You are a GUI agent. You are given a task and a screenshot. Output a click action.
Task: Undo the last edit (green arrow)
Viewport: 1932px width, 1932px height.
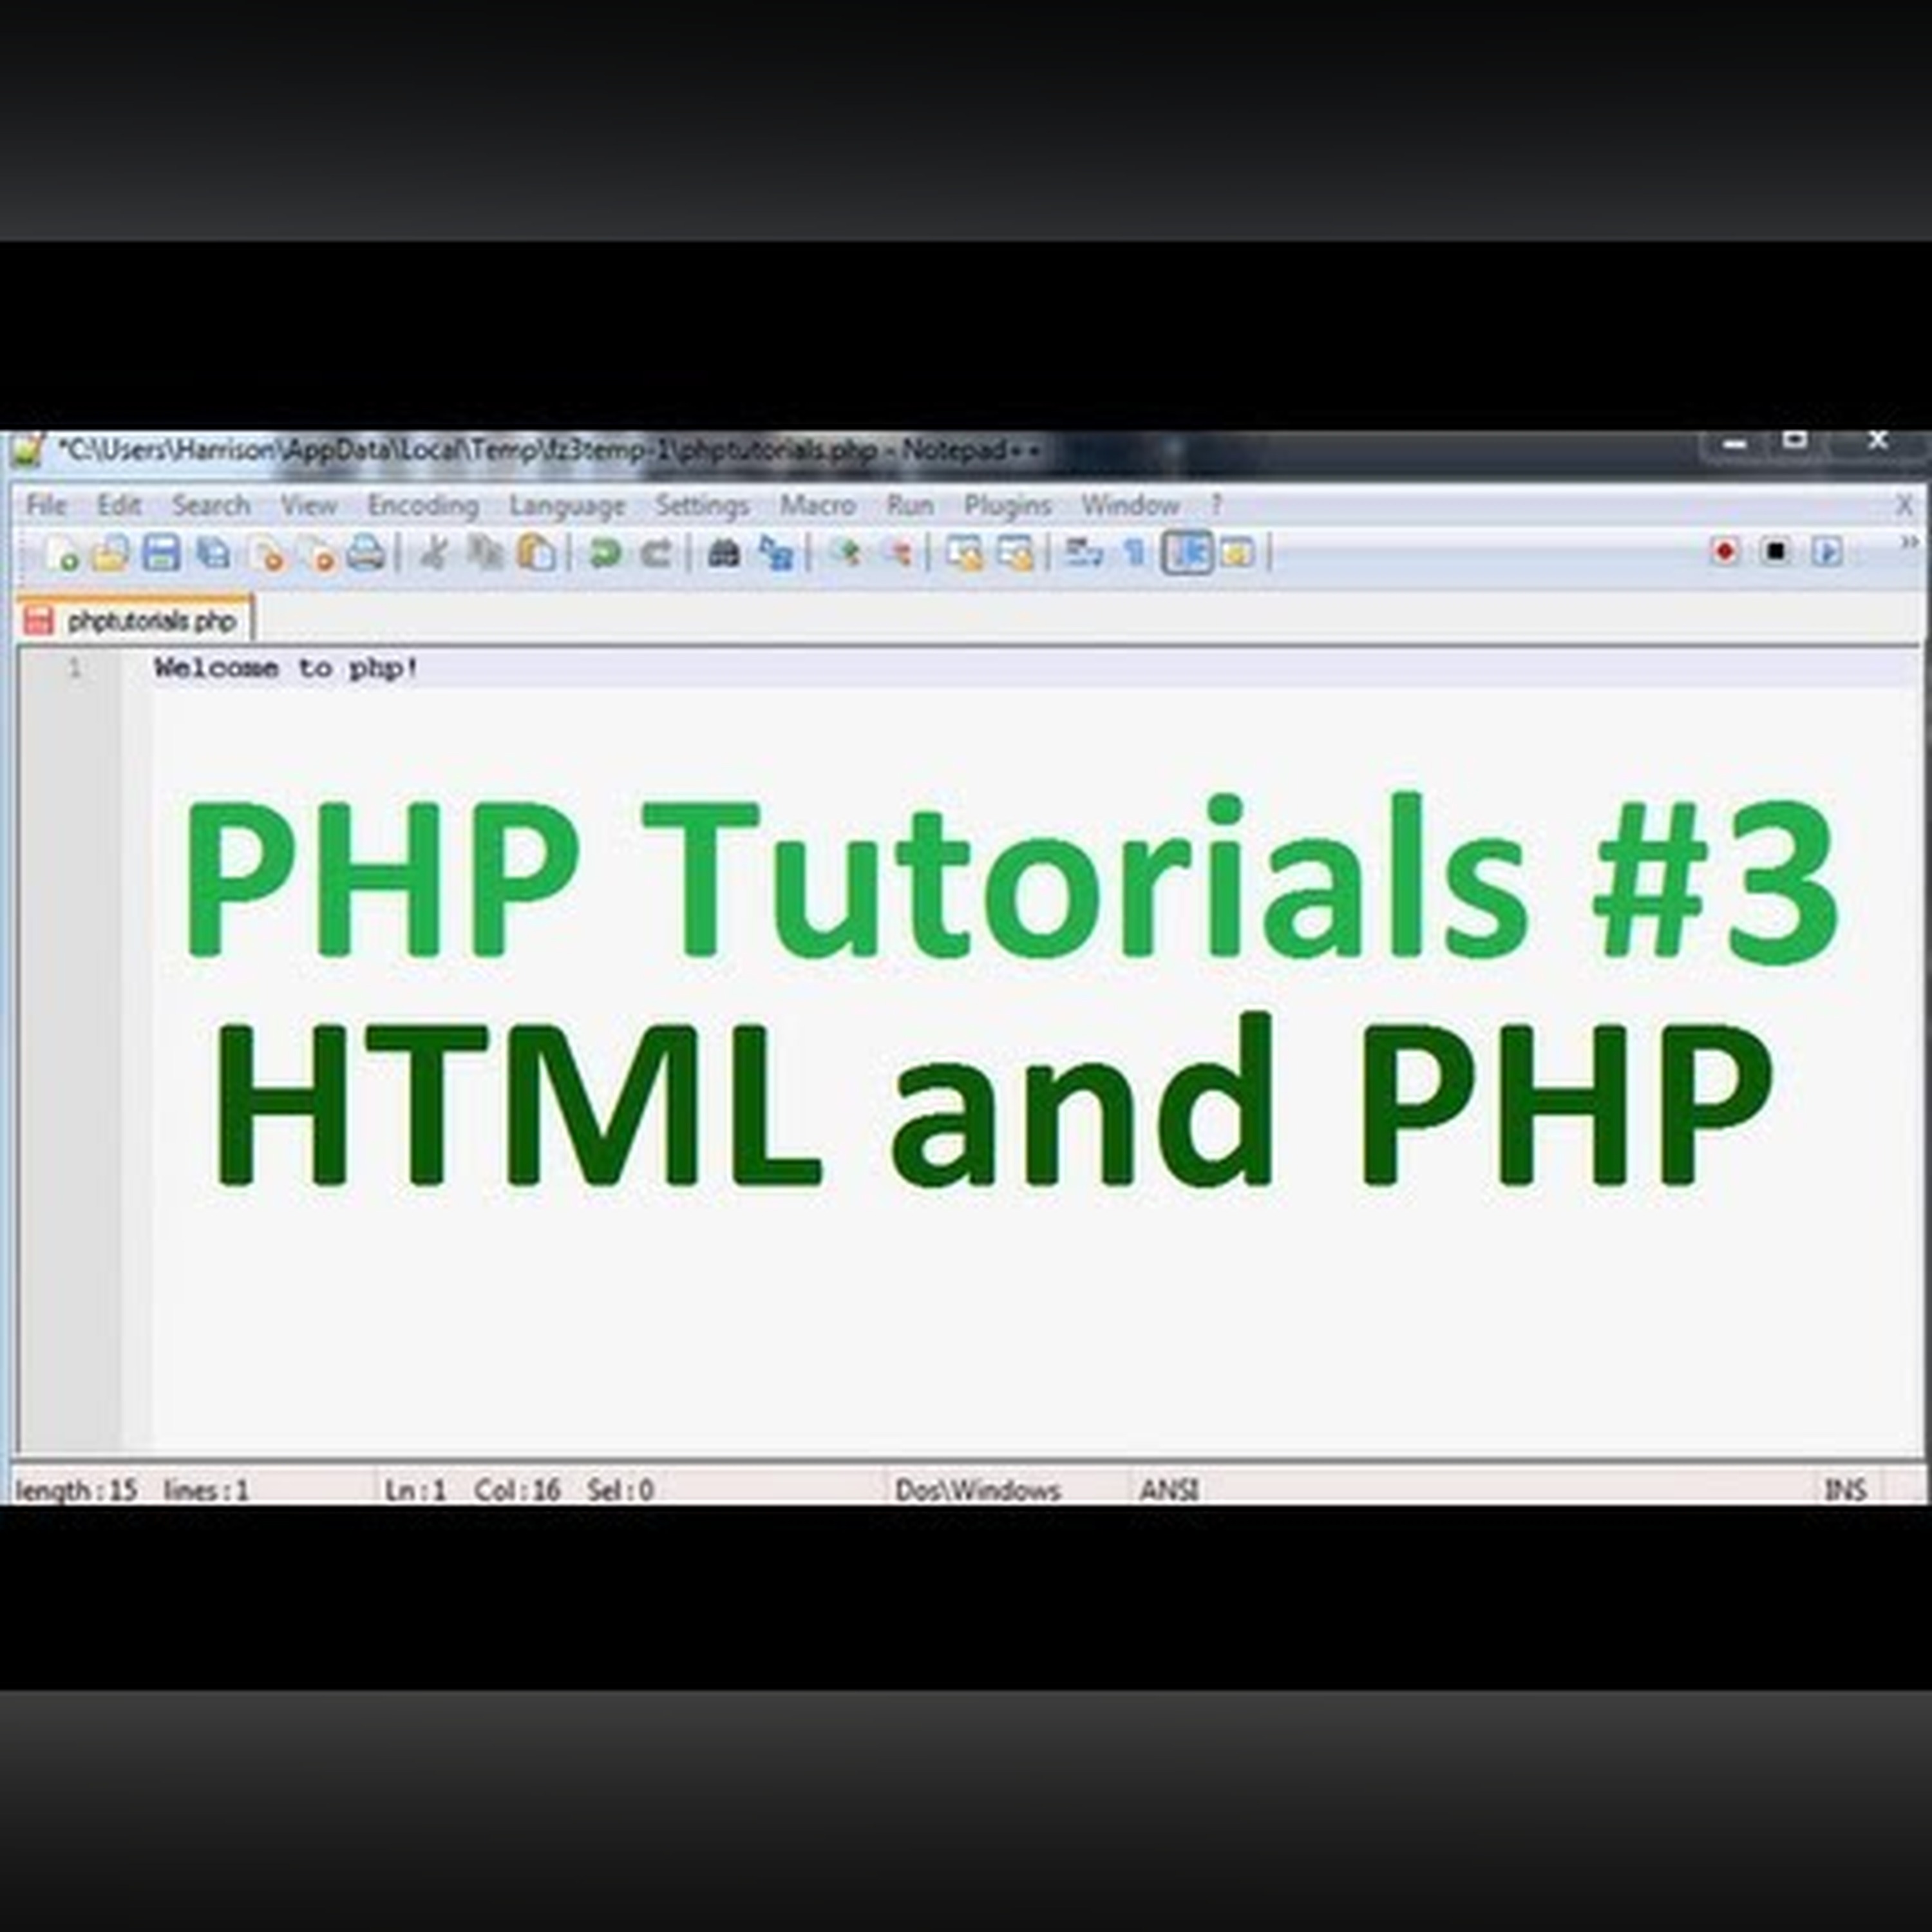point(605,553)
